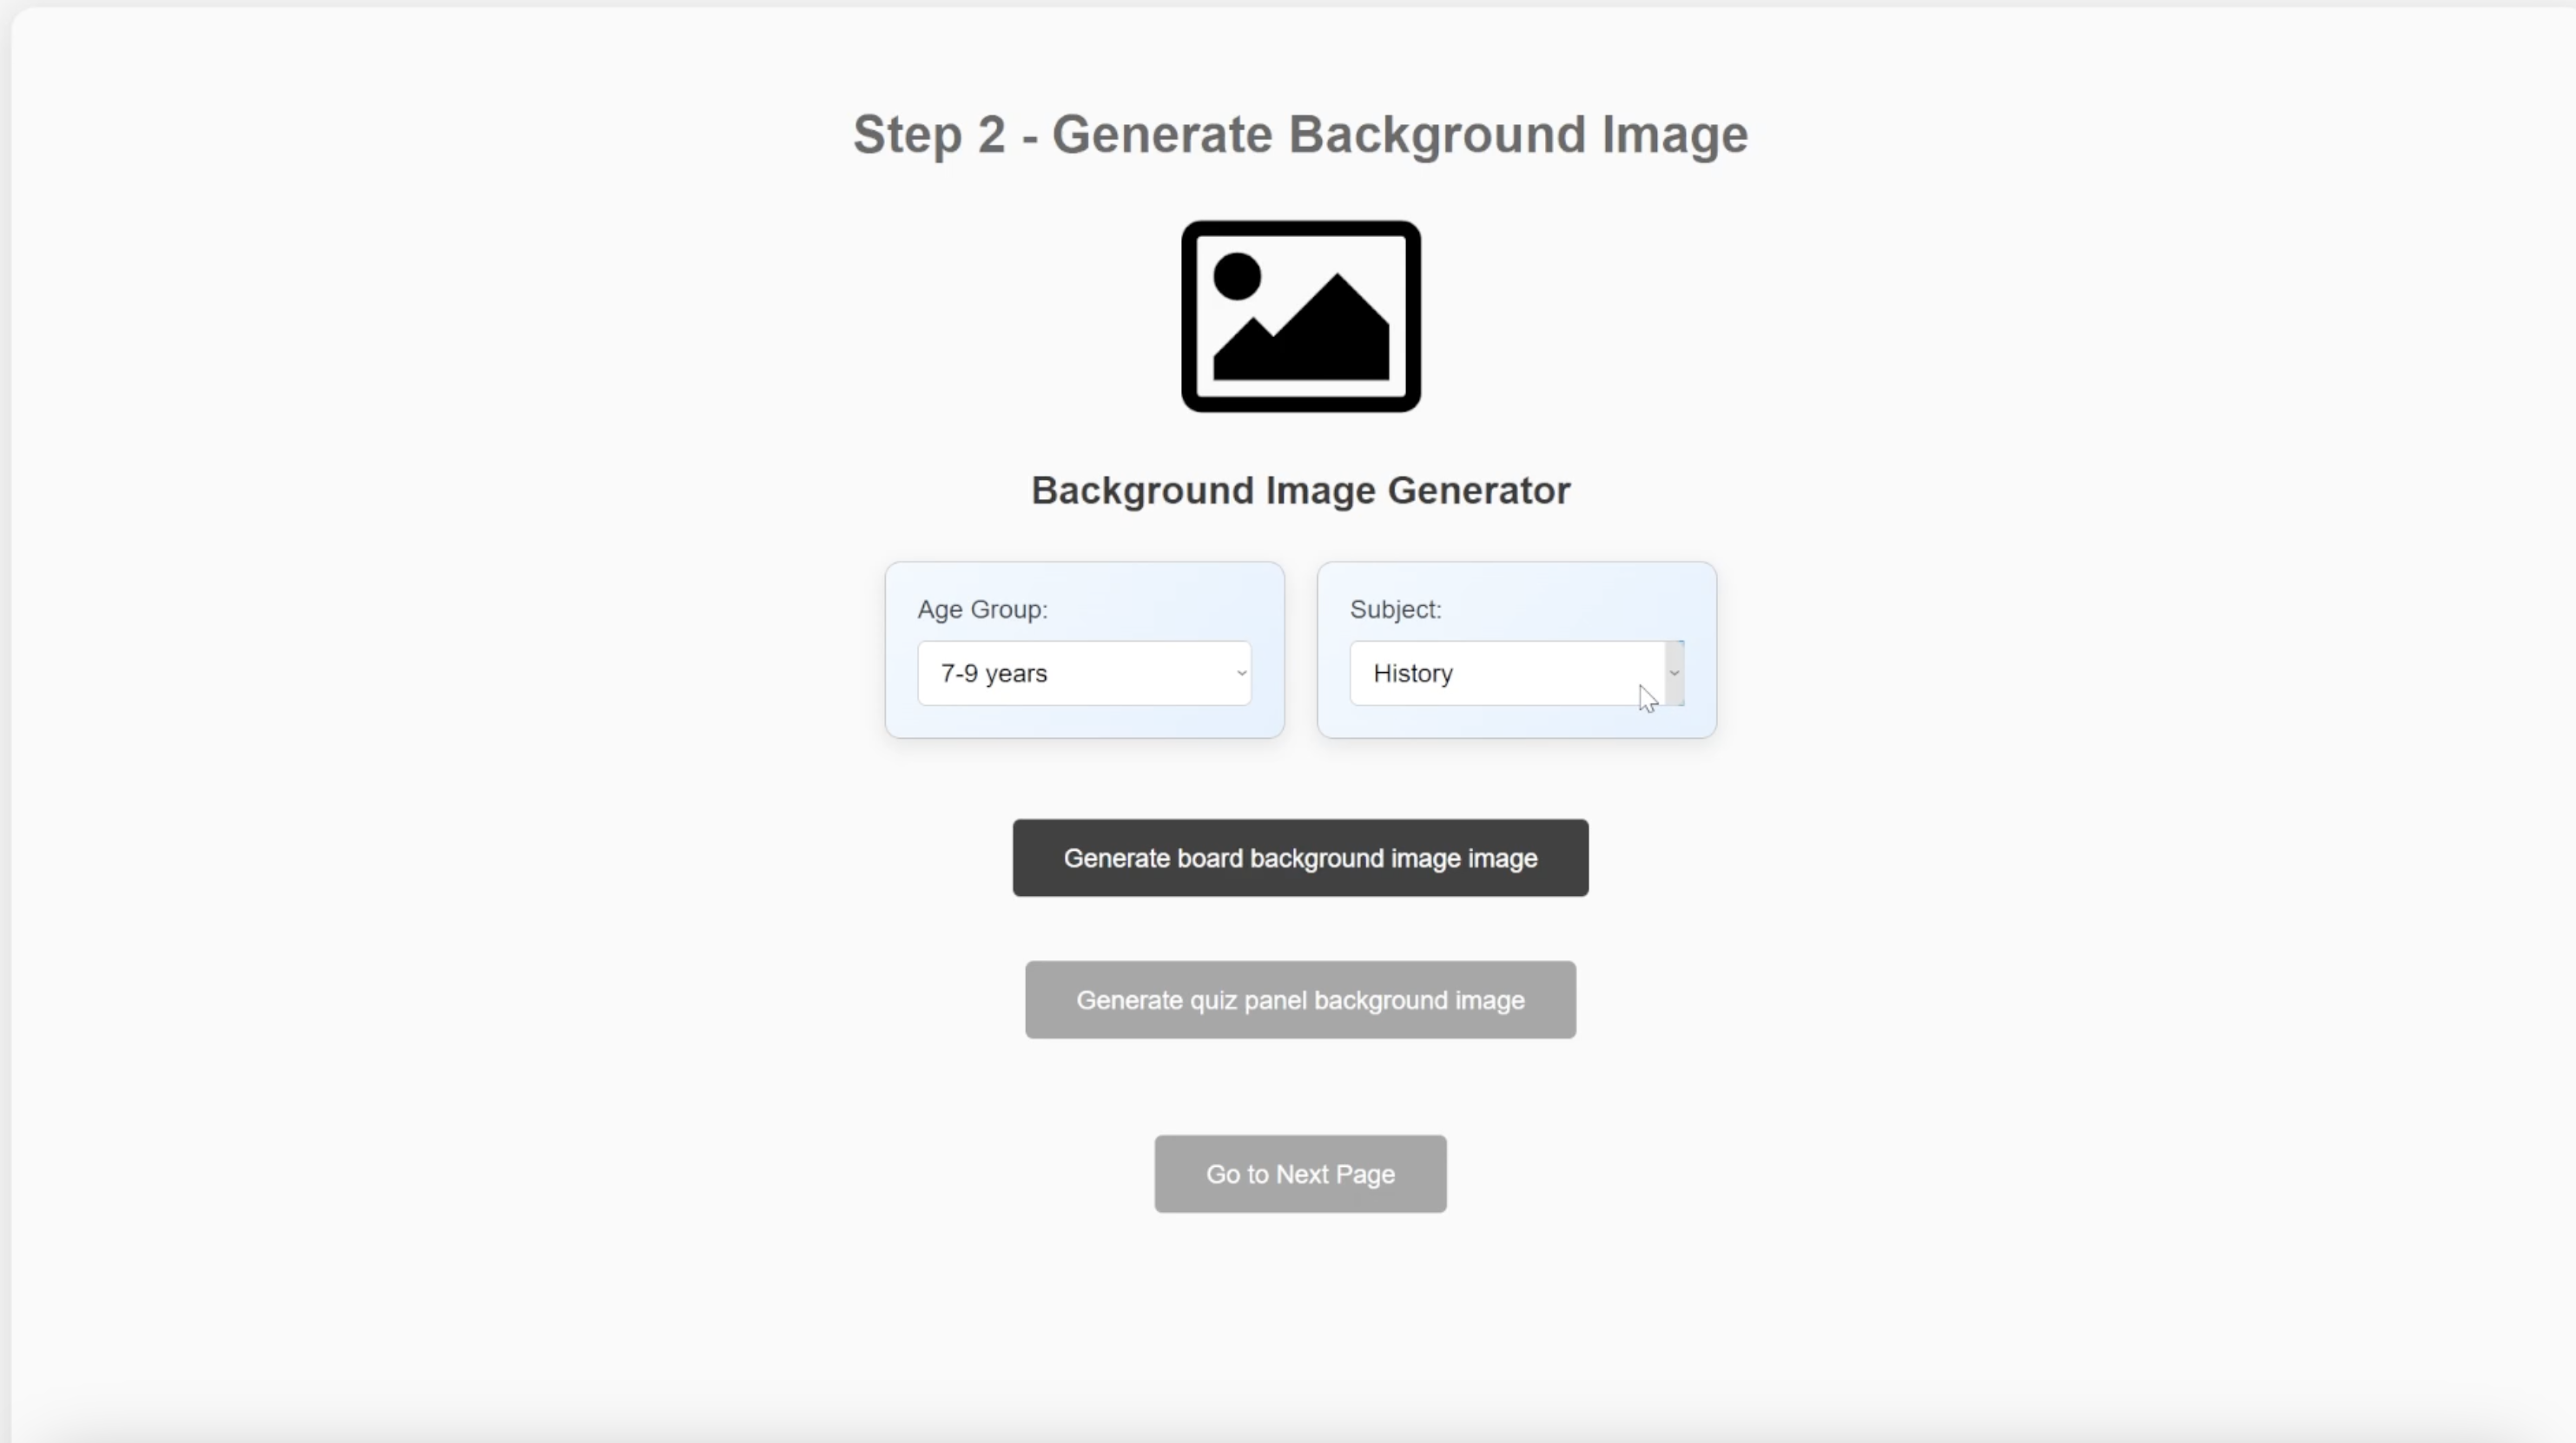Image resolution: width=2576 pixels, height=1443 pixels.
Task: Click the 'Age Group:' label
Action: click(982, 609)
